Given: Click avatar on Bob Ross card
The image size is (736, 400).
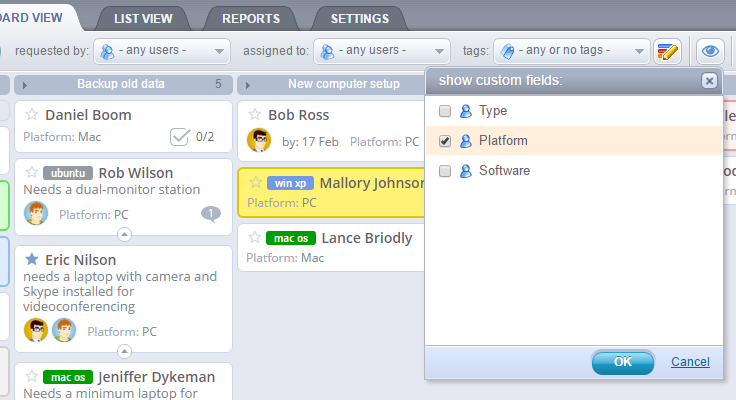Looking at the screenshot, I should (x=259, y=140).
